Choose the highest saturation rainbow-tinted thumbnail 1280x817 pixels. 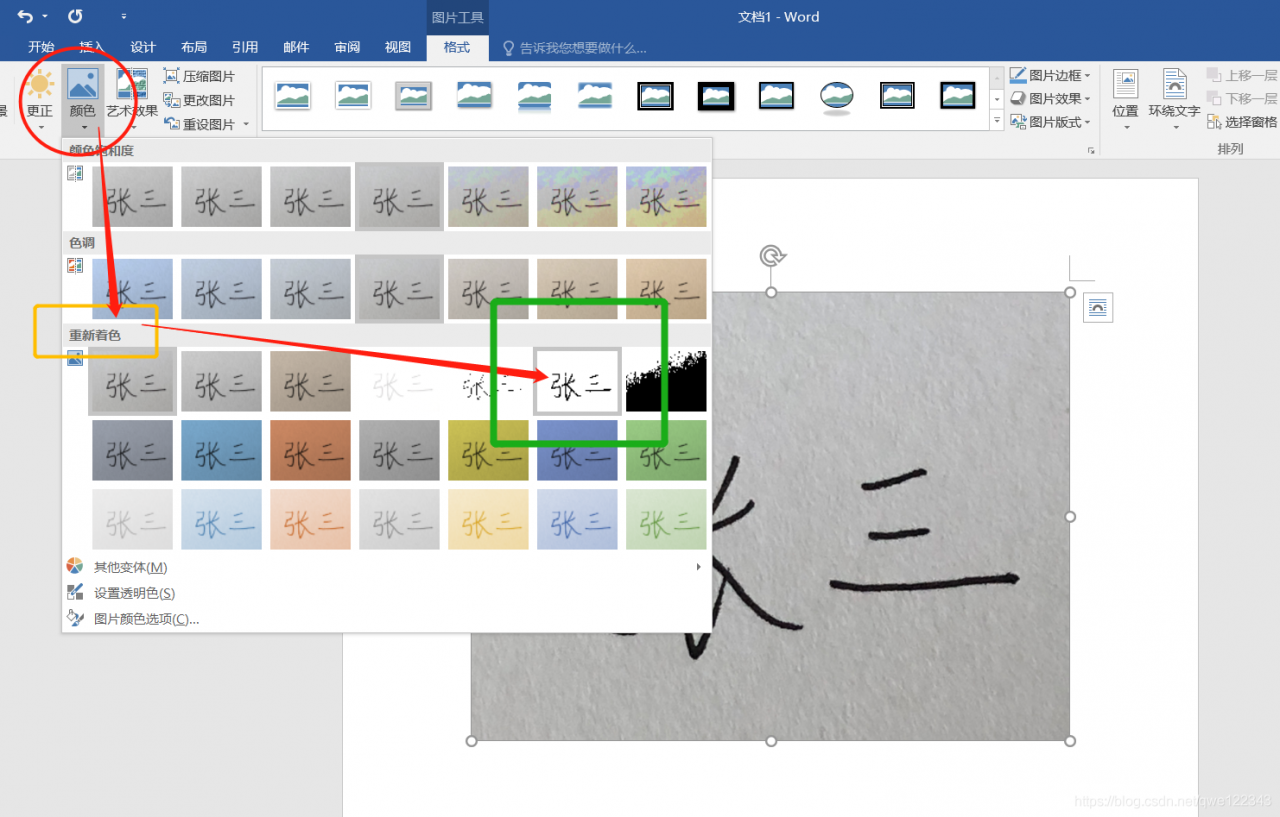click(x=666, y=196)
